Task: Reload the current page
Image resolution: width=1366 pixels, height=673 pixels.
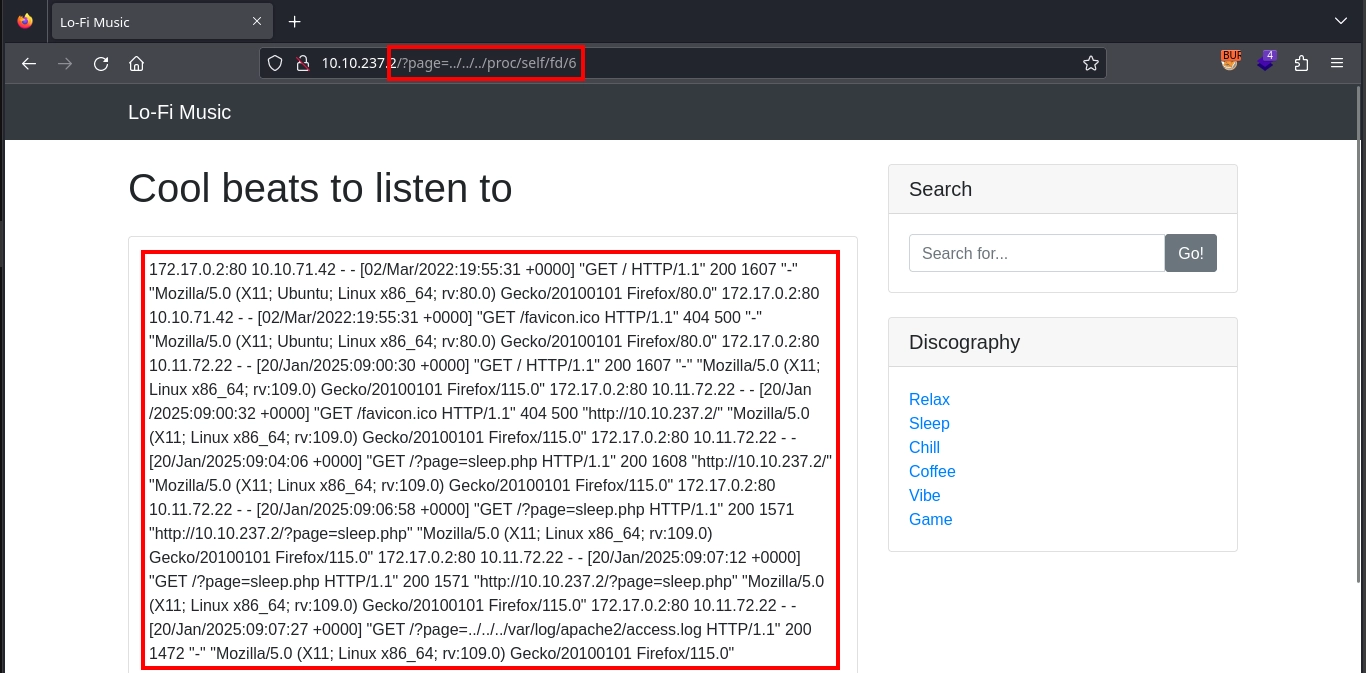Action: [x=101, y=64]
